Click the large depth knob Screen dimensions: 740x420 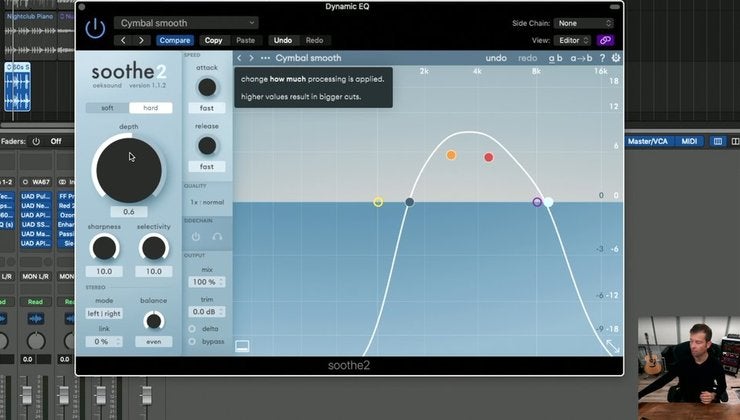[x=128, y=166]
